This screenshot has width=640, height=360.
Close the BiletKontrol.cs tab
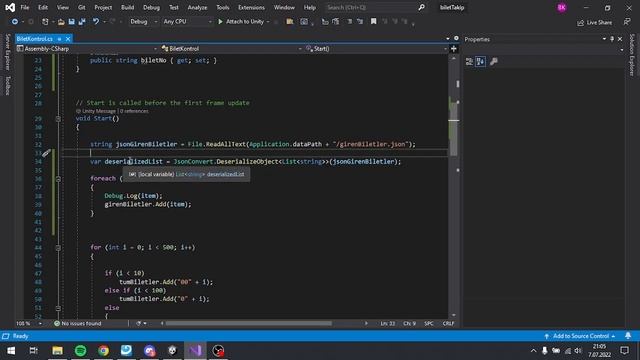(68, 39)
